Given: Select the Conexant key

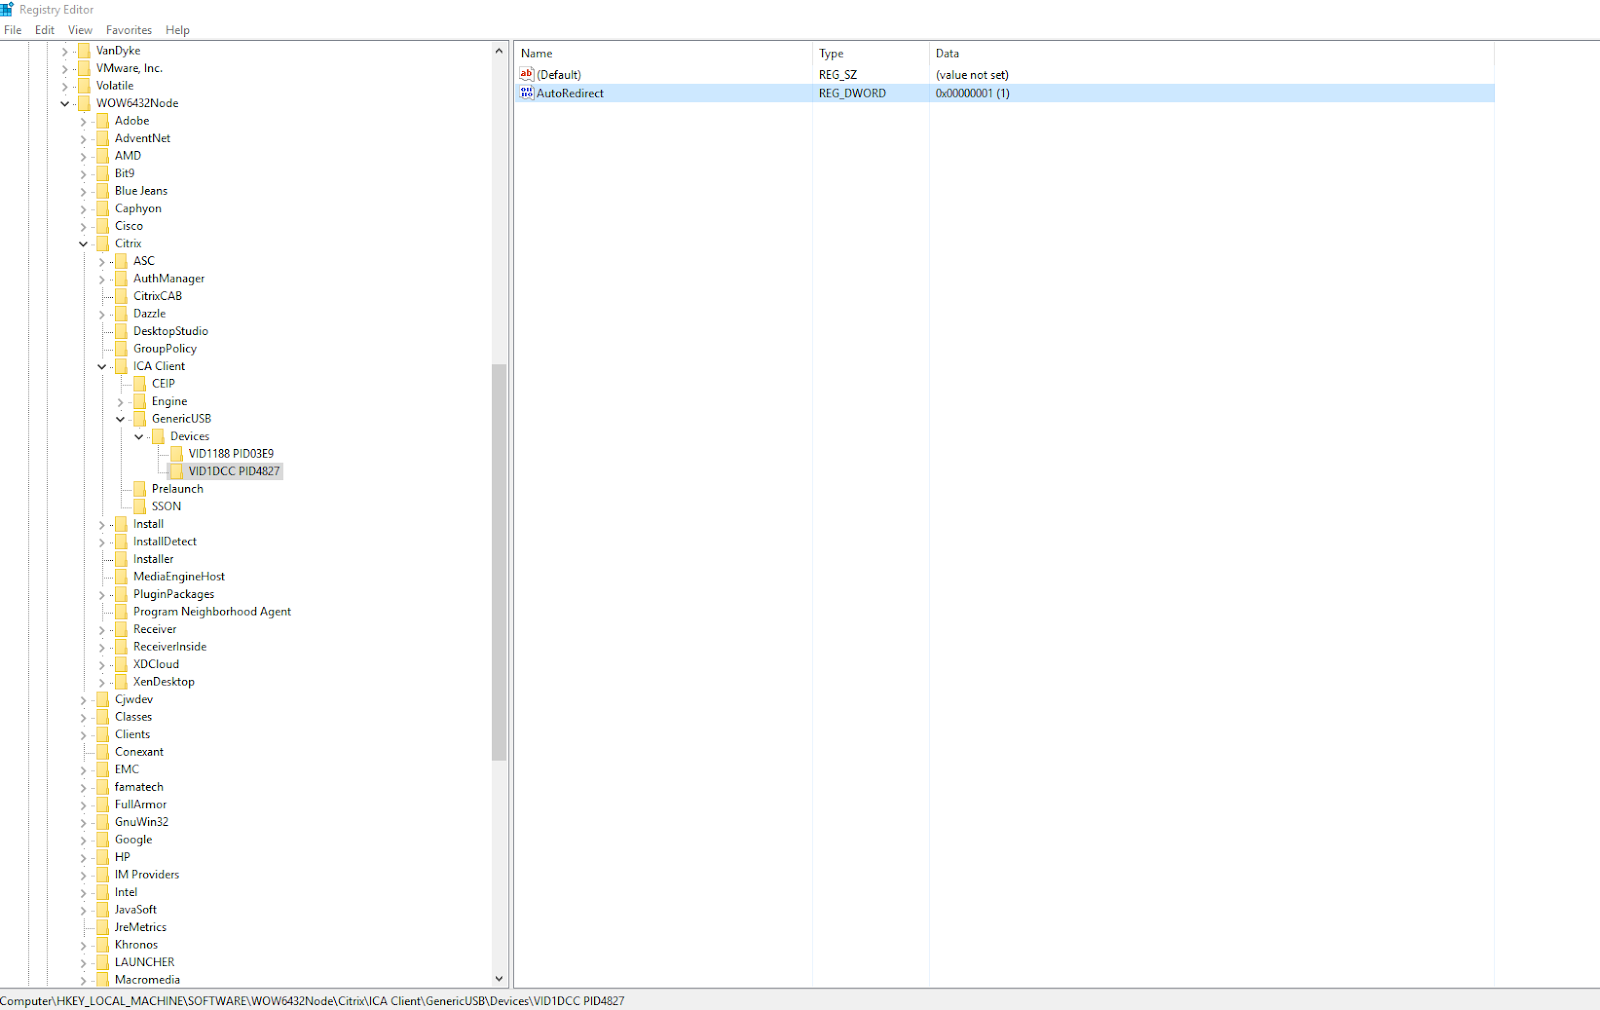Looking at the screenshot, I should tap(139, 752).
